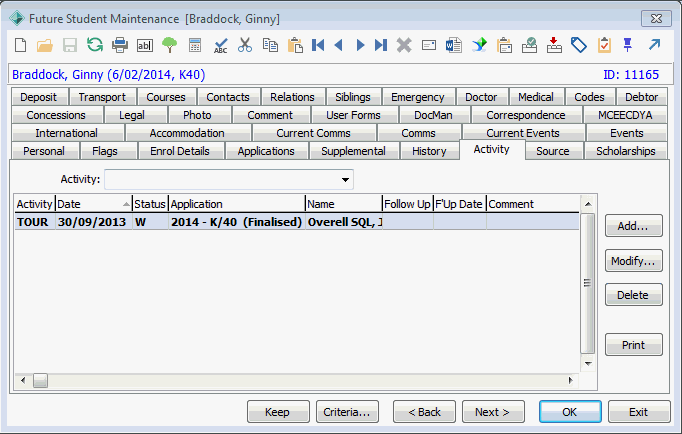
Task: Click the vertical scrollbar down arrow
Action: tap(588, 364)
